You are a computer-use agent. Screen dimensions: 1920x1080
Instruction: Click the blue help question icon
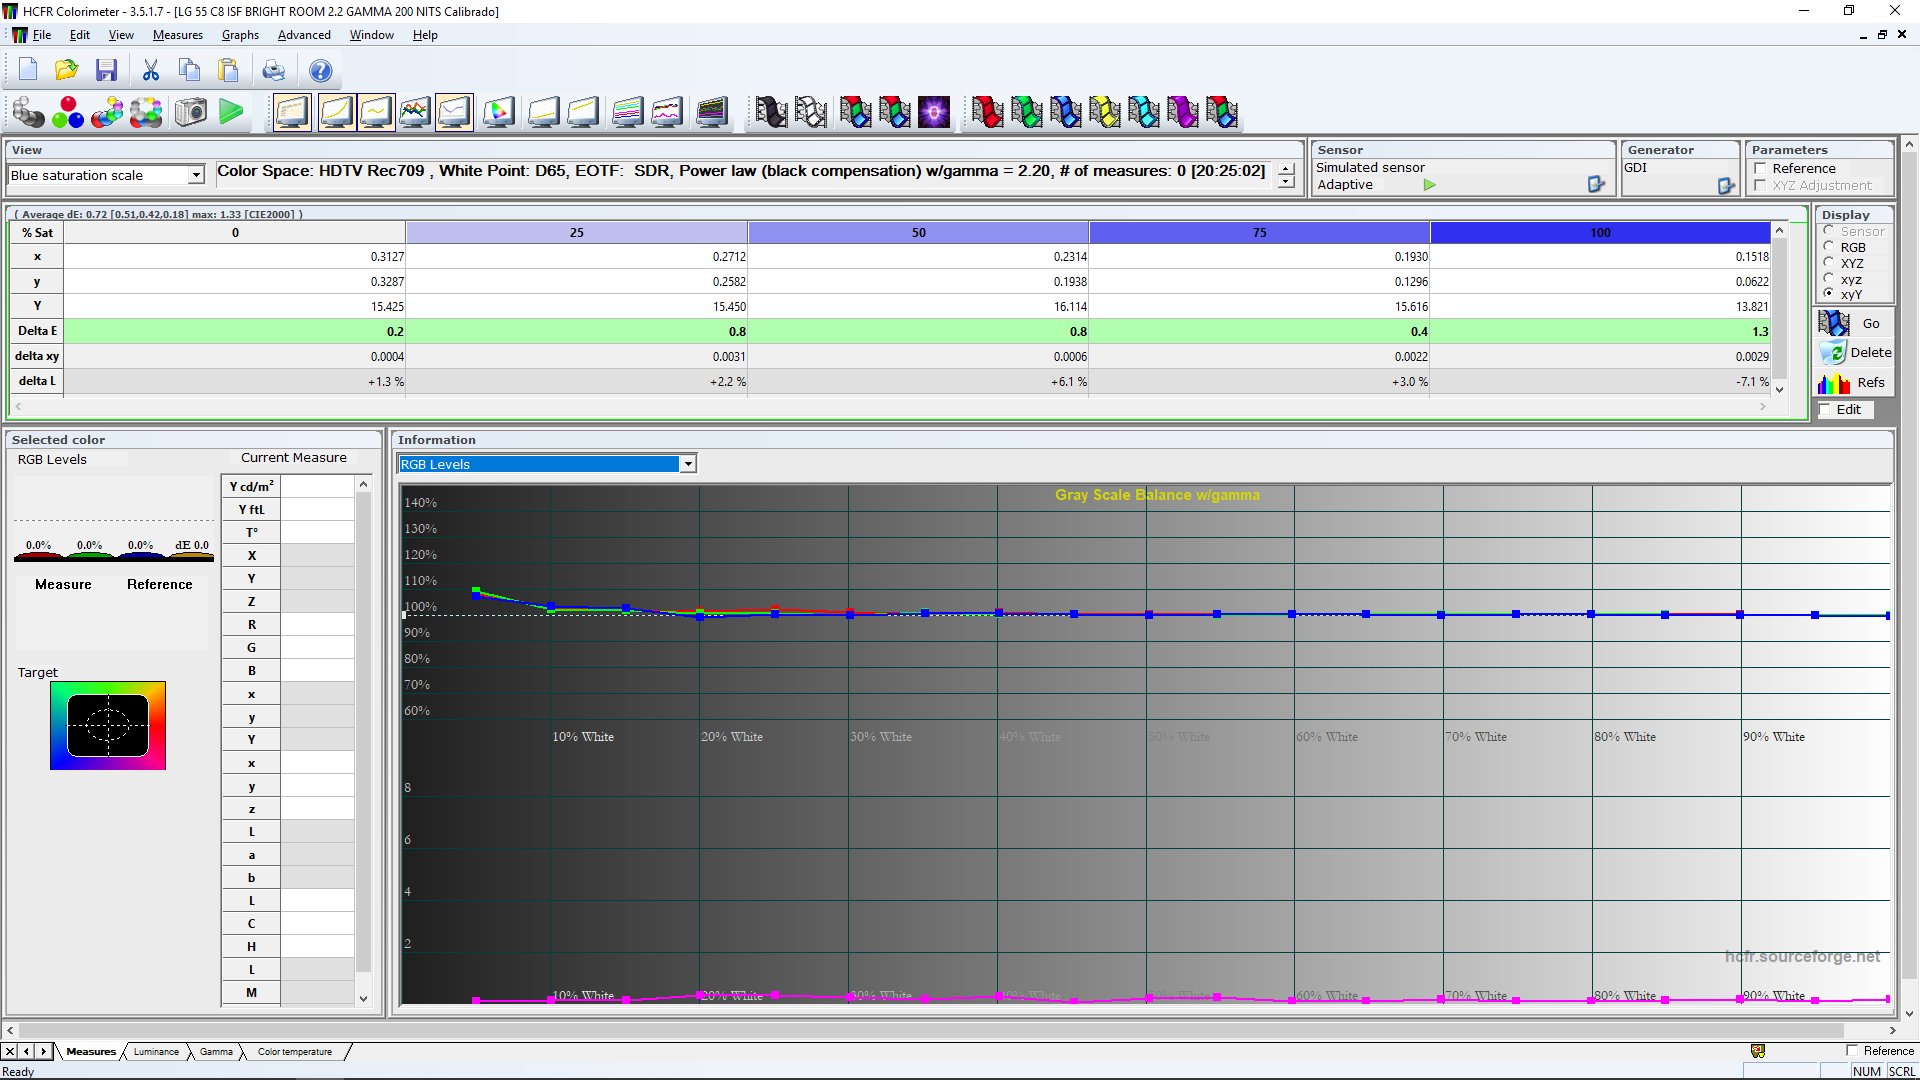click(320, 71)
